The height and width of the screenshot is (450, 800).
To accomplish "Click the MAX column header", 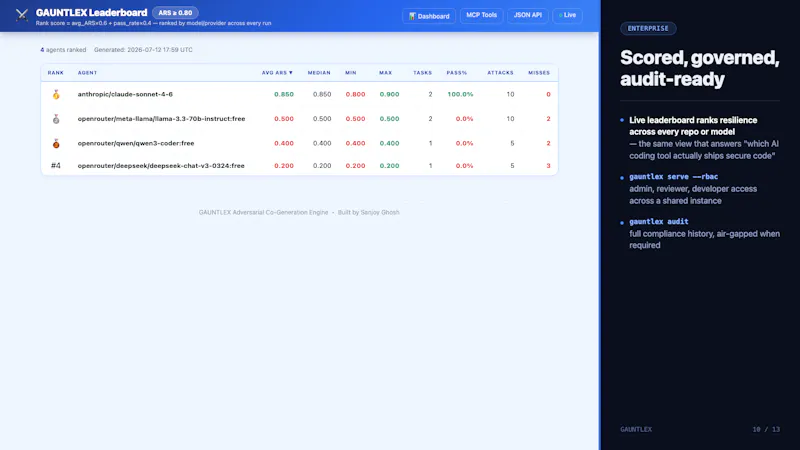I will coord(386,73).
